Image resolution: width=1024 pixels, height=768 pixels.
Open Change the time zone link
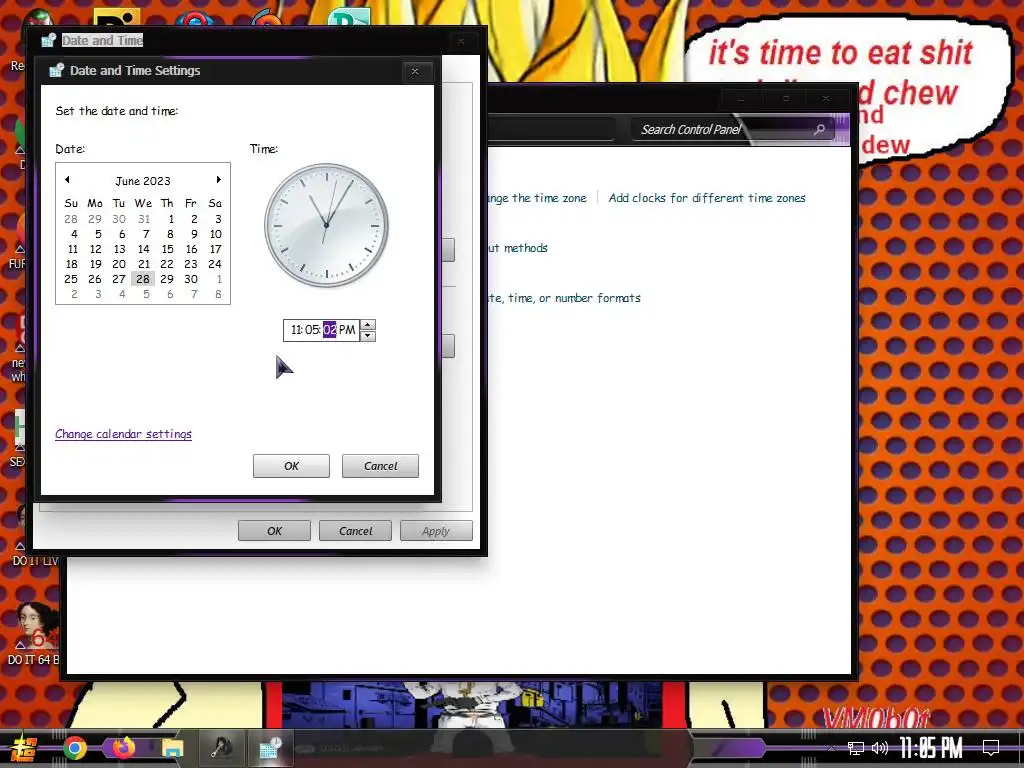click(x=537, y=198)
